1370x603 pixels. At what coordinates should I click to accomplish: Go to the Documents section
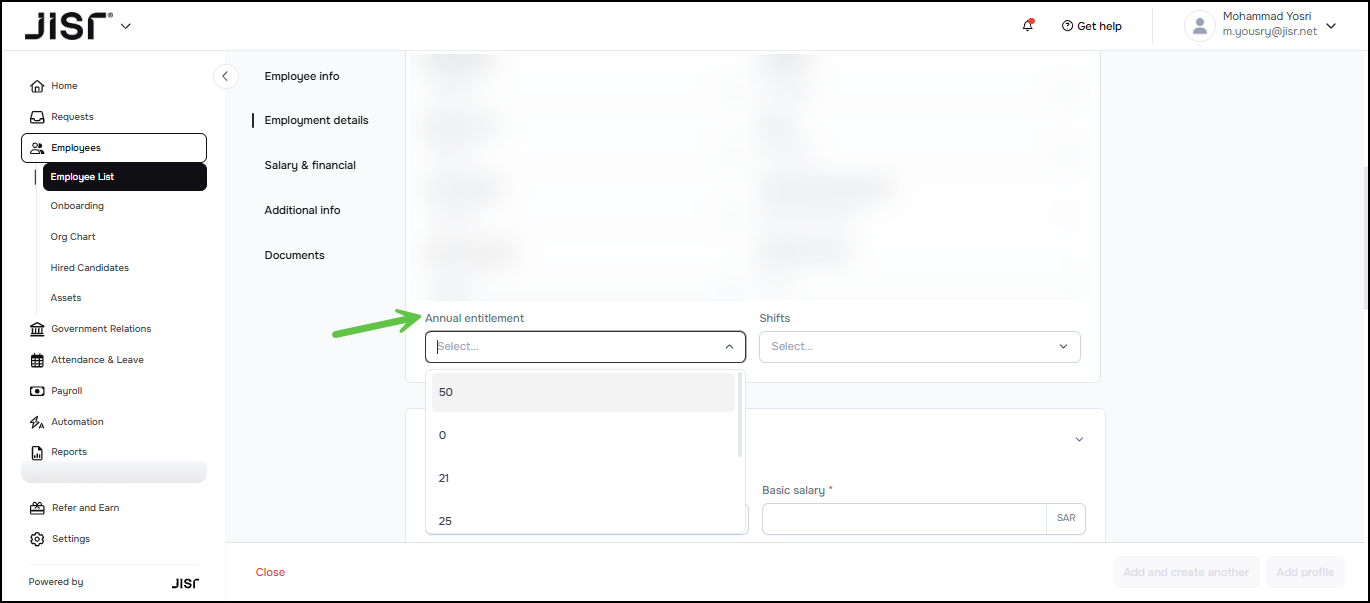click(x=294, y=255)
